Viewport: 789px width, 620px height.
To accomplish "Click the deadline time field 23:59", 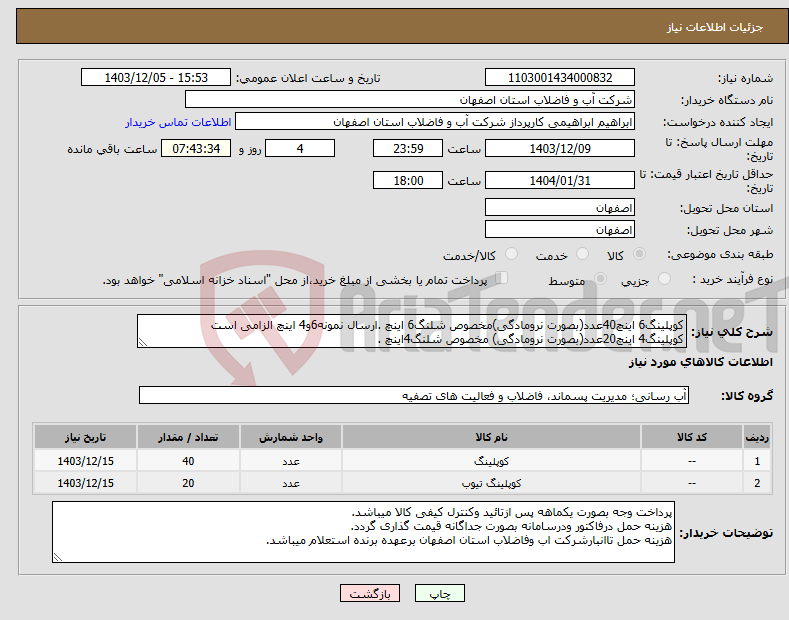I will pyautogui.click(x=408, y=148).
